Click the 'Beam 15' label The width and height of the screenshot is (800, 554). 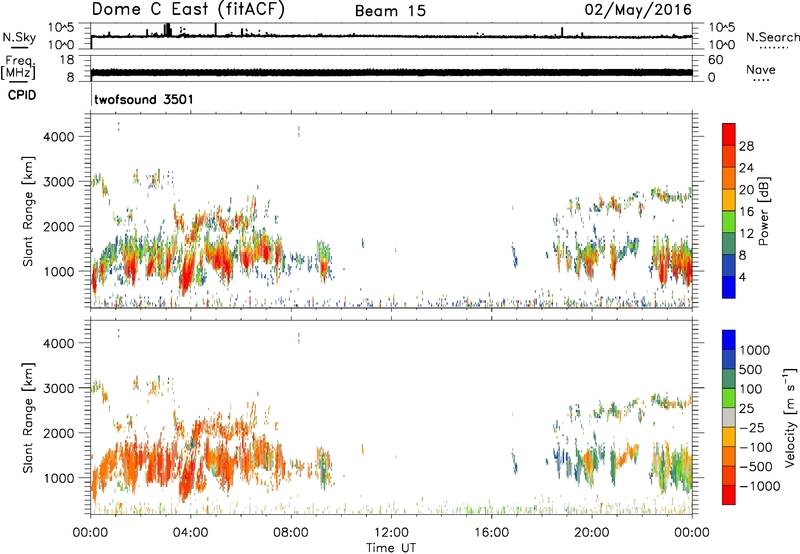pos(390,11)
